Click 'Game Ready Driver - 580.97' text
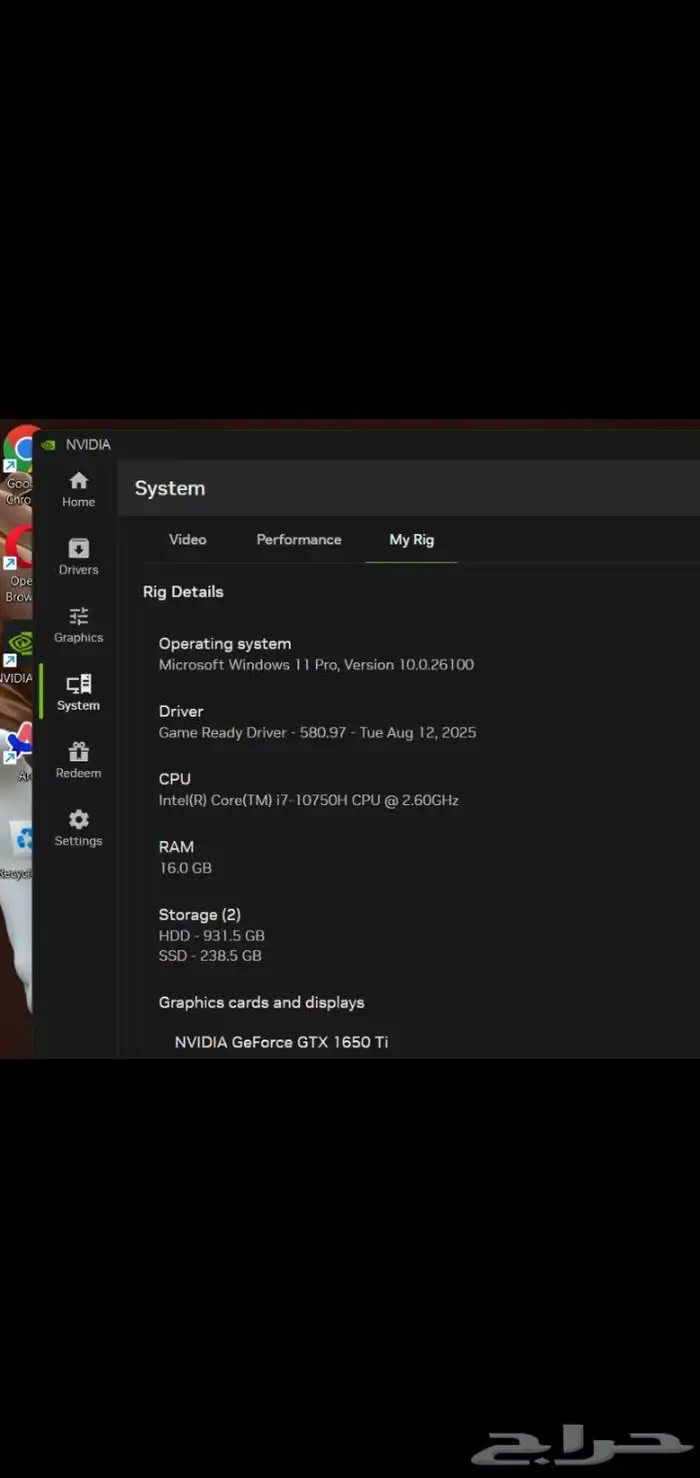Image resolution: width=700 pixels, height=1478 pixels. point(317,733)
